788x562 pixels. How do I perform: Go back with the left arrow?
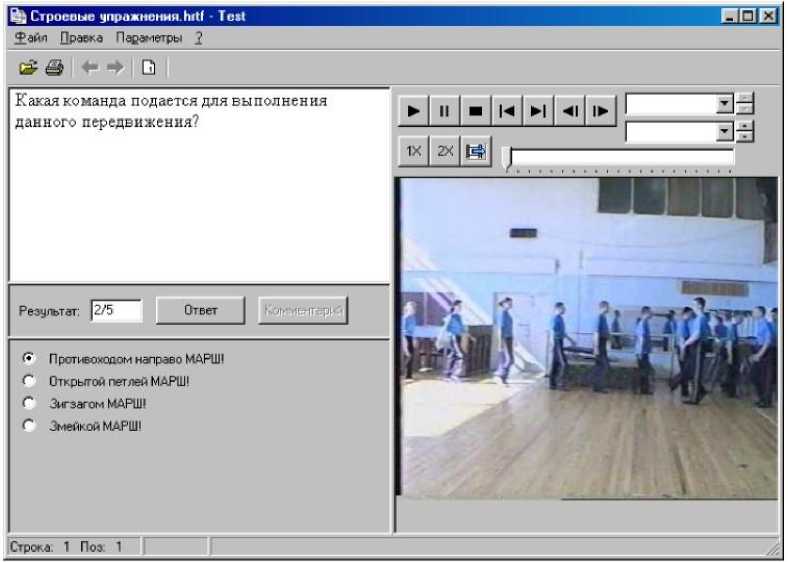click(x=90, y=67)
